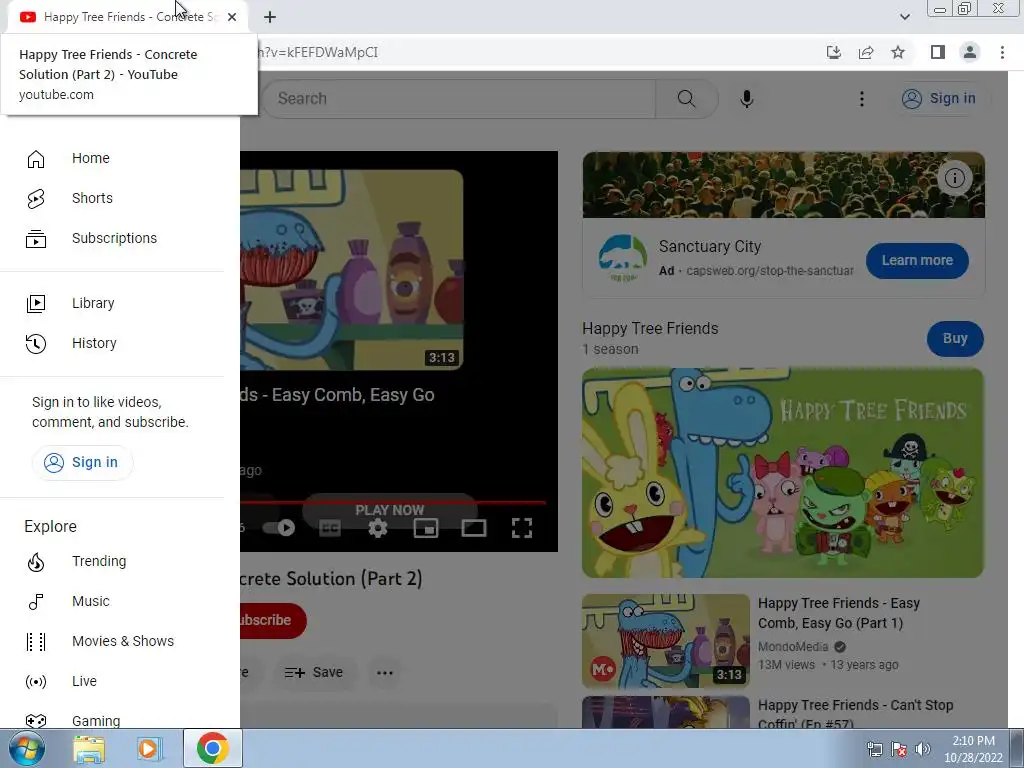Close the Happy Tree Friends tab
This screenshot has width=1024, height=768.
[x=232, y=17]
